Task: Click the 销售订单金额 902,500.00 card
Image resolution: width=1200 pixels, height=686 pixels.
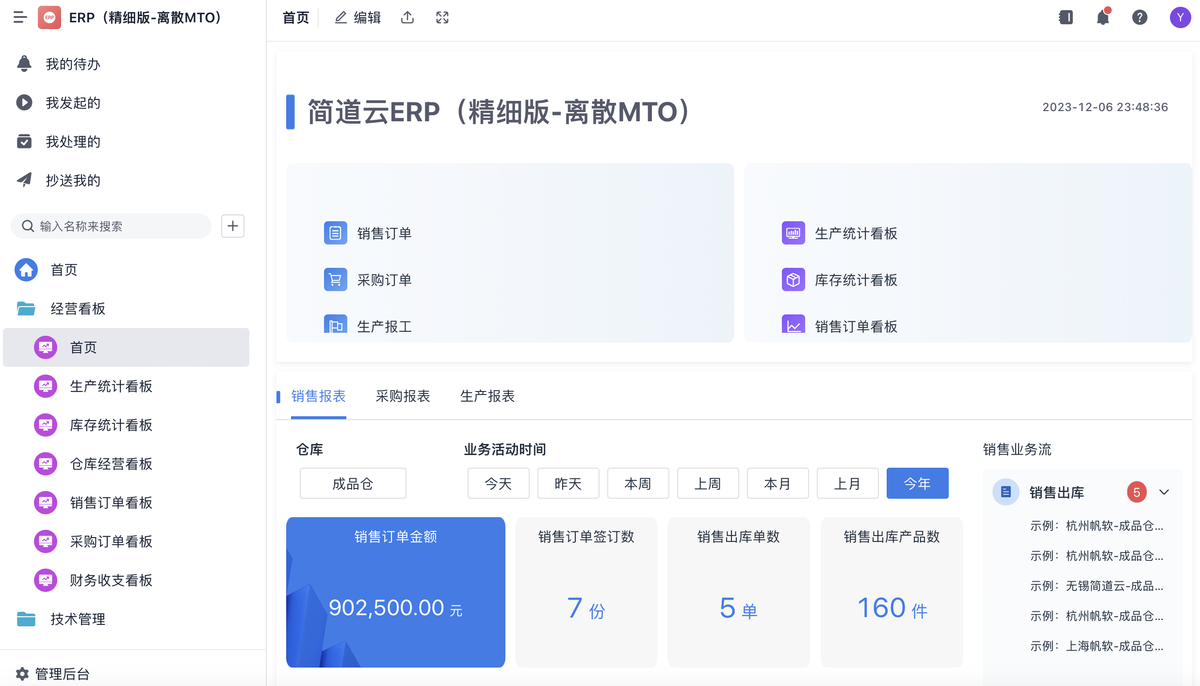Action: 396,592
